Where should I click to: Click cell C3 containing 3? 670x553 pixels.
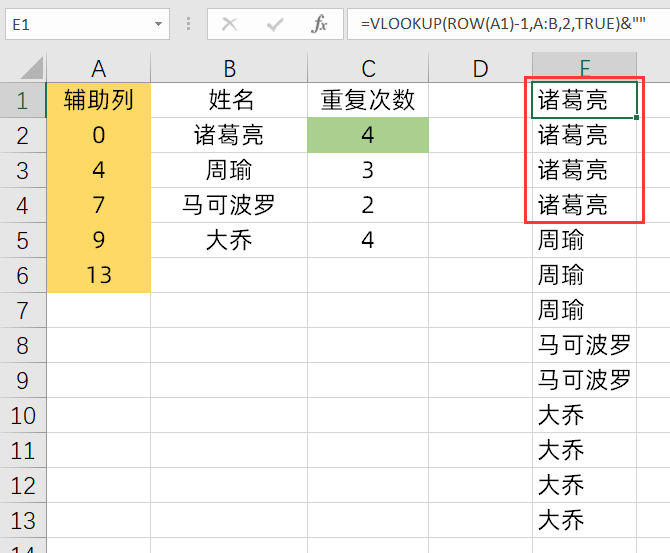[x=368, y=171]
